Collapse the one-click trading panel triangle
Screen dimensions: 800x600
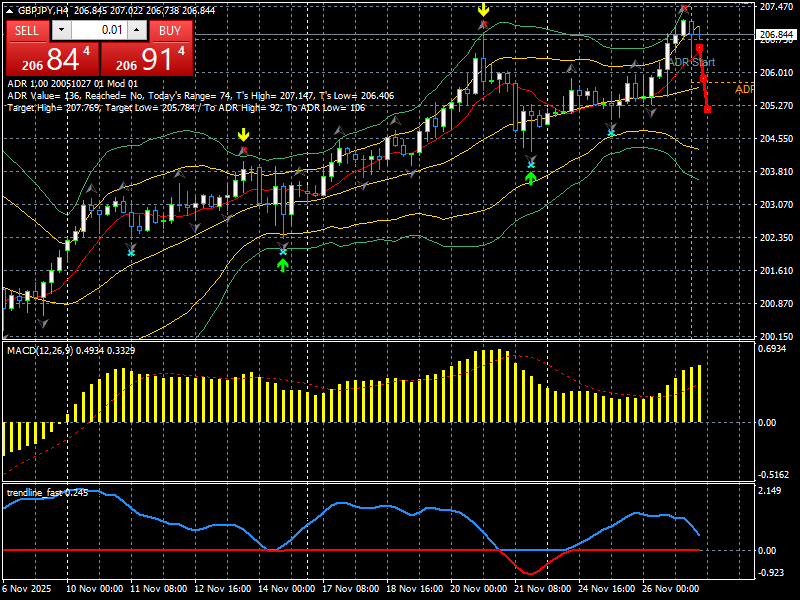coord(10,11)
